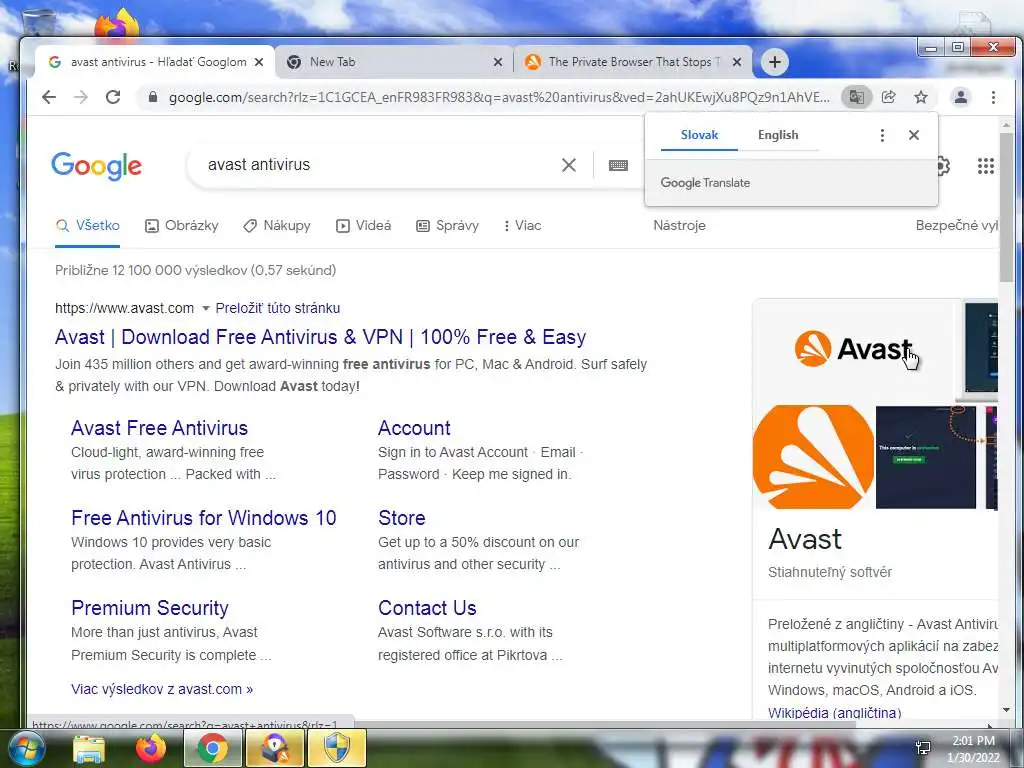Open translate popup options menu
The height and width of the screenshot is (768, 1024).
882,135
